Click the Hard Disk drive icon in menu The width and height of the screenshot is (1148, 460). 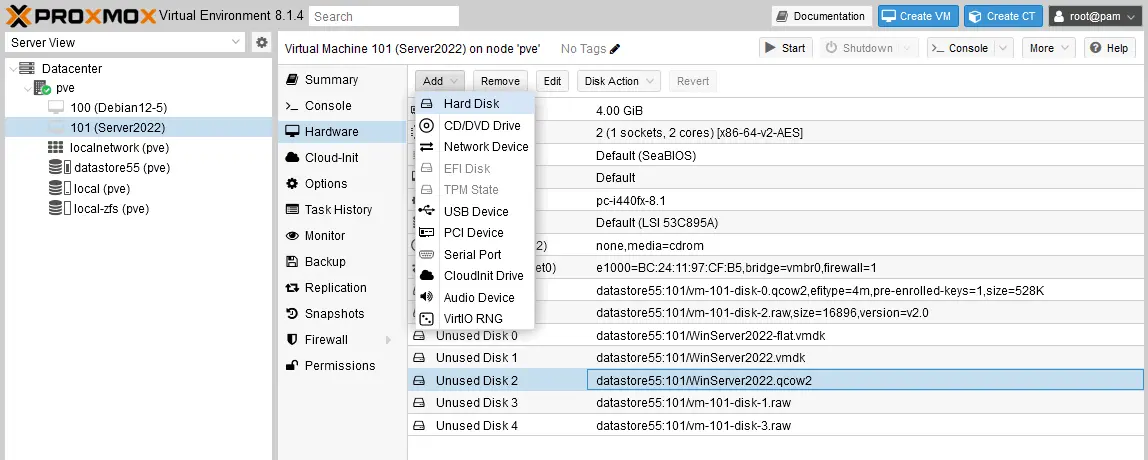pos(426,104)
